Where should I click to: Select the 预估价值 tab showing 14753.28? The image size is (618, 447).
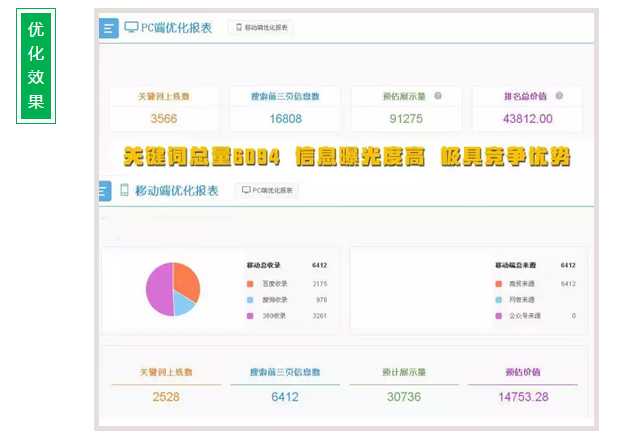(523, 386)
